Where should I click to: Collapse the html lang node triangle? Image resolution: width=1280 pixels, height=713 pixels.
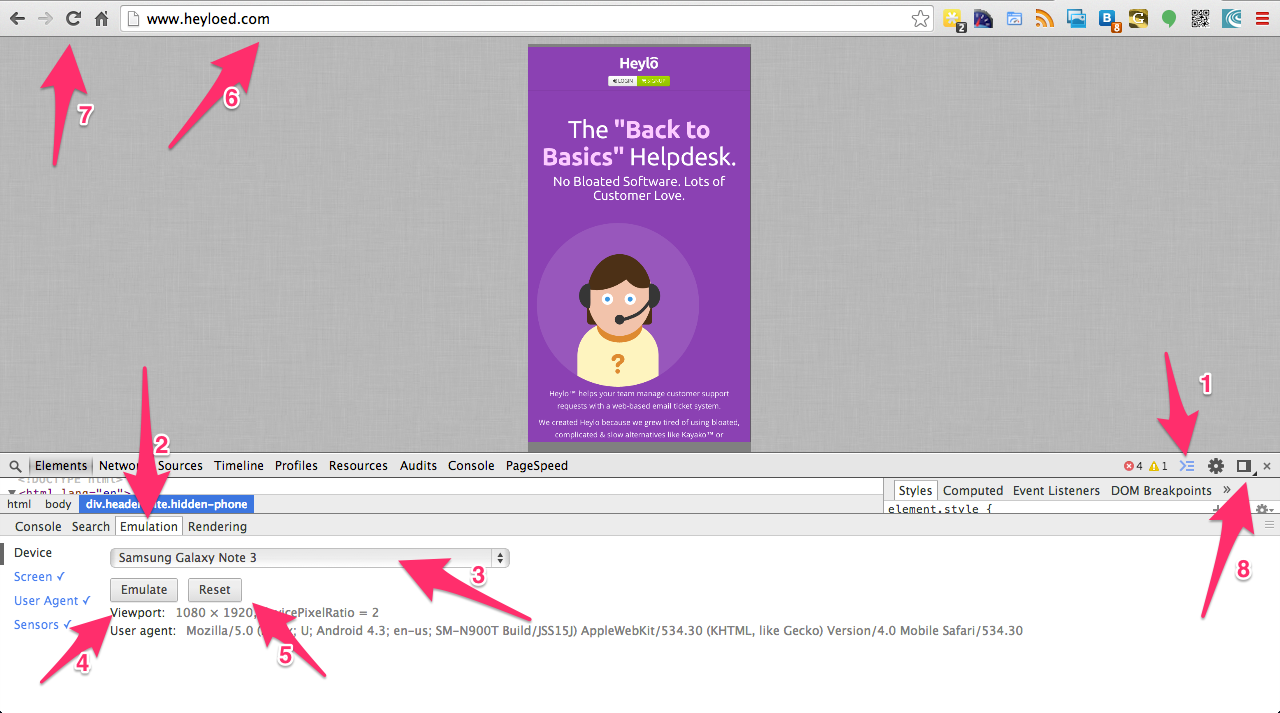tap(11, 493)
